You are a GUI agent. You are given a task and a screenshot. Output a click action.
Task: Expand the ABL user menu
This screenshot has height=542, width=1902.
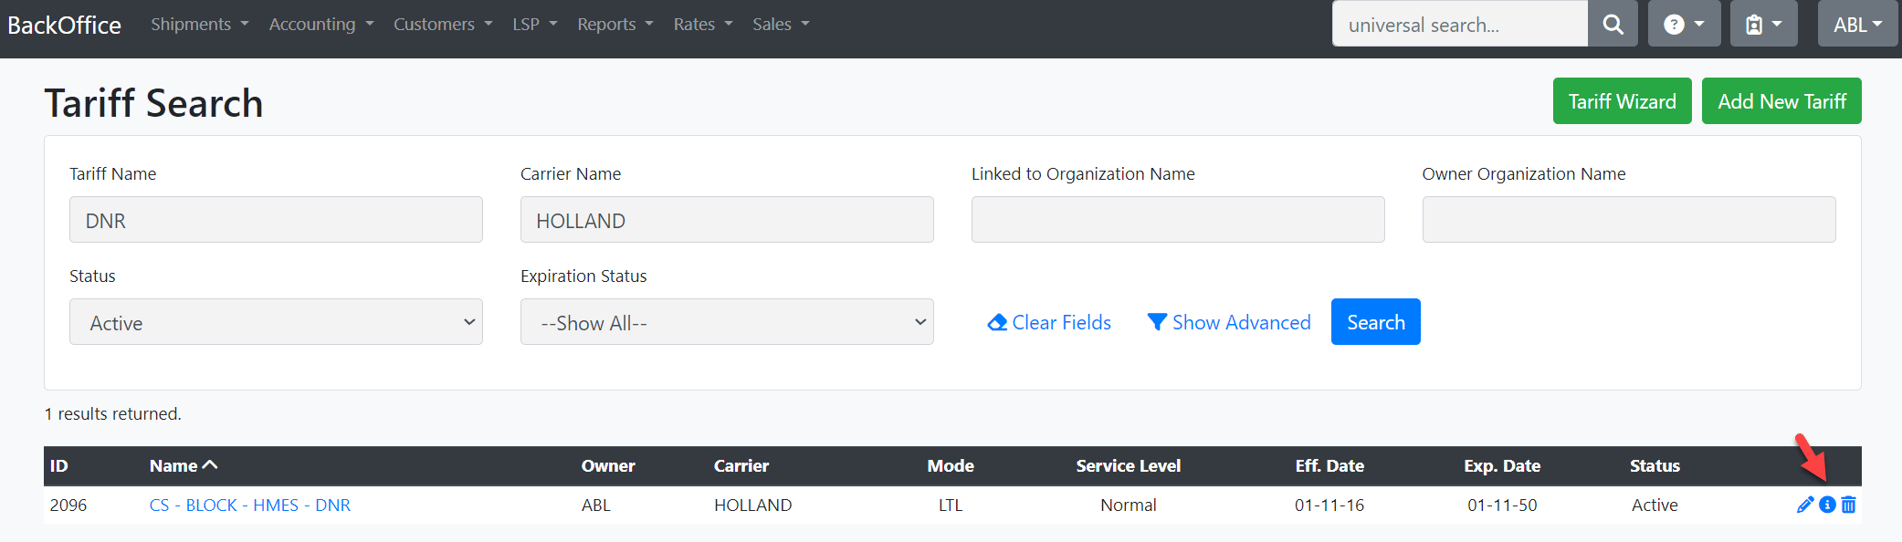coord(1857,24)
